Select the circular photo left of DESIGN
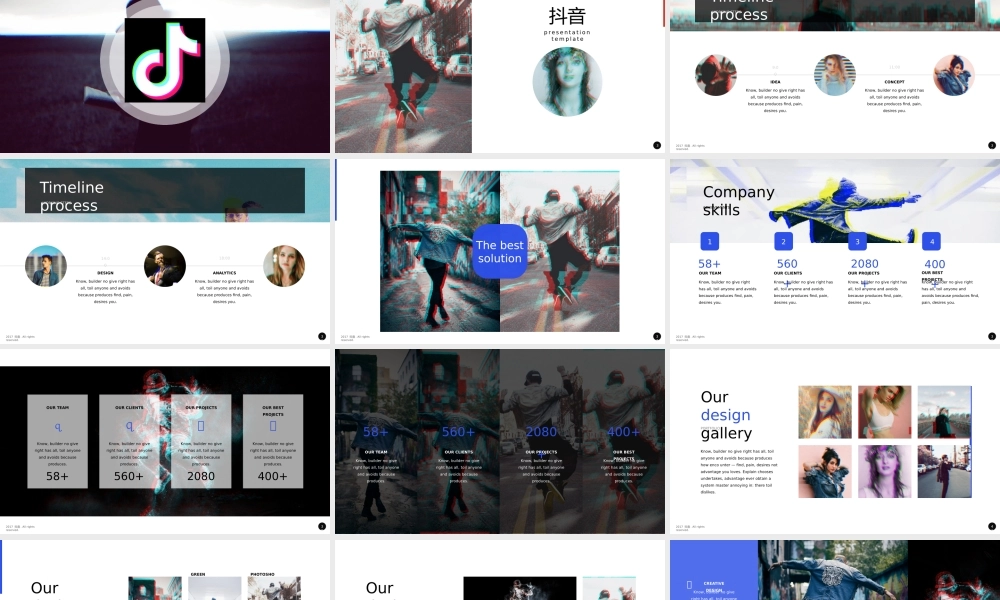The height and width of the screenshot is (600, 1000). 46,266
